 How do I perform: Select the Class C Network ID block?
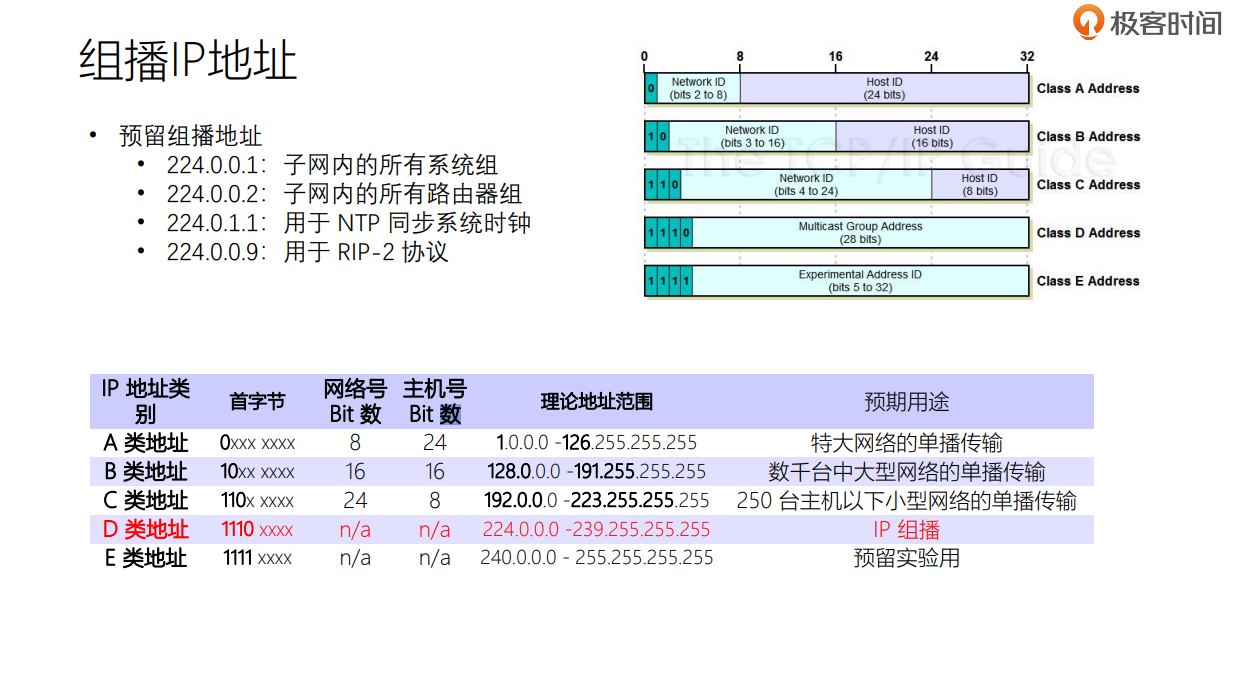click(x=805, y=185)
